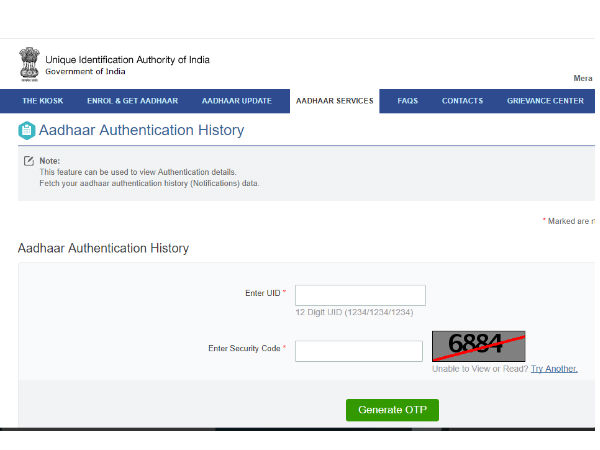
Task: Select the AADHAAR SERVICES tab
Action: point(334,101)
